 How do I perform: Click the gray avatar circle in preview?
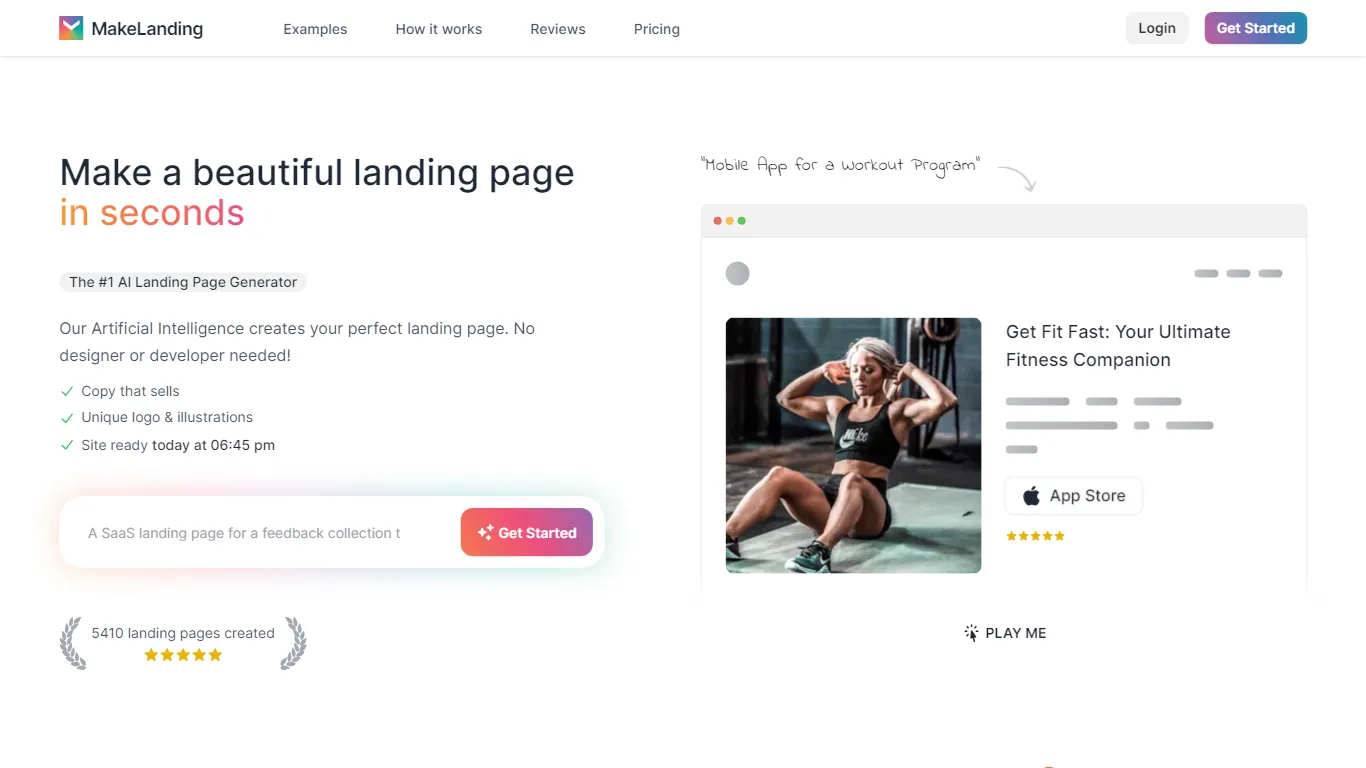(x=737, y=273)
